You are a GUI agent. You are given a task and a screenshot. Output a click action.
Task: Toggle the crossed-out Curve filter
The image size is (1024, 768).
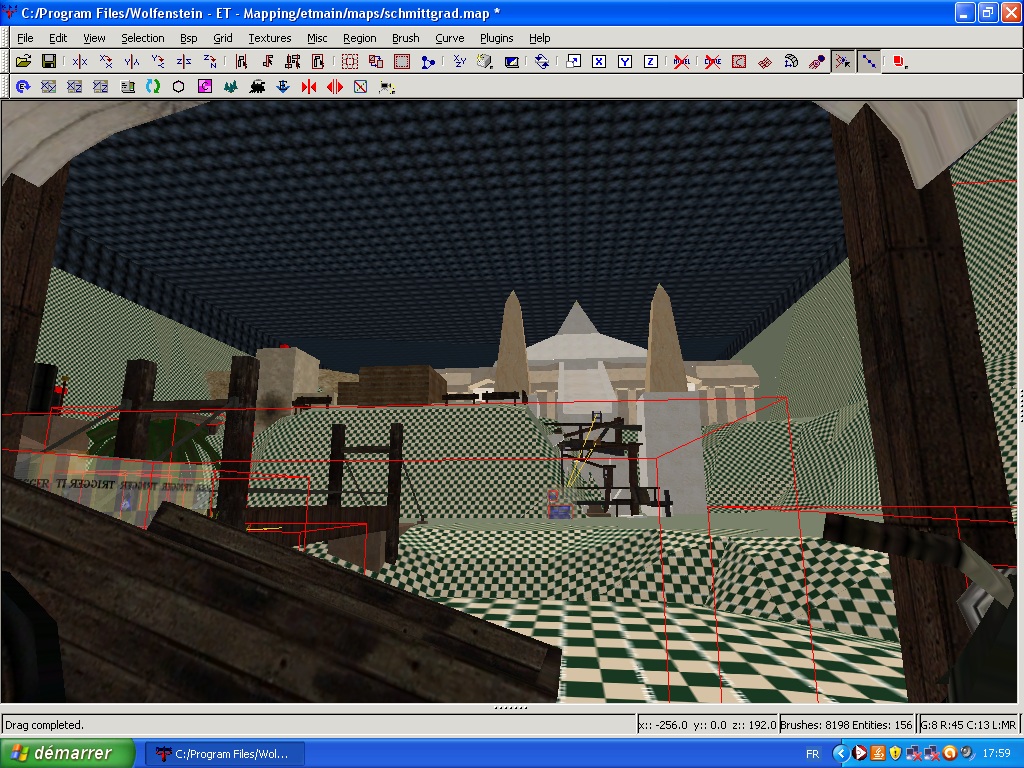coord(712,61)
